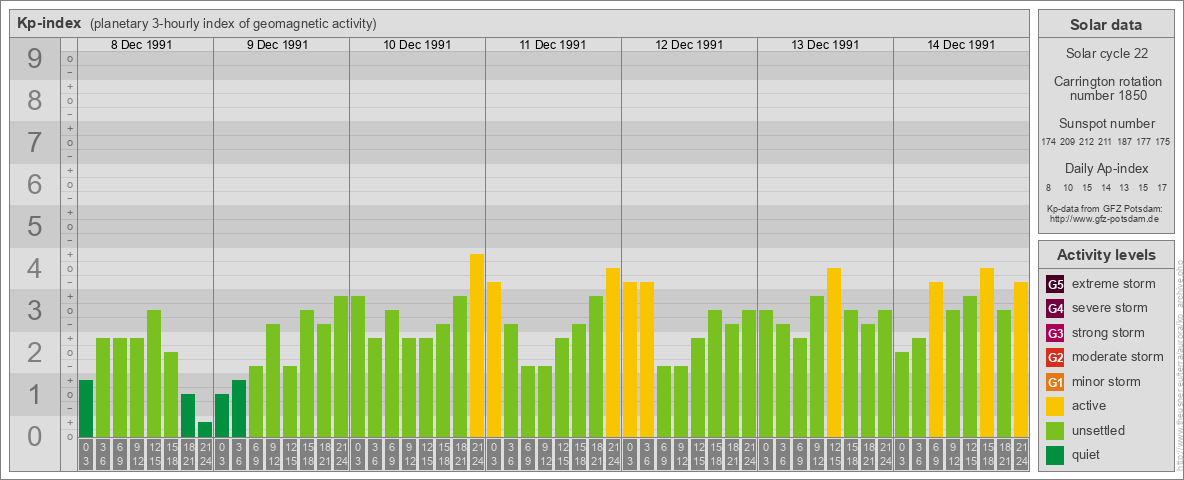Click the 21-24 time label under 14 Dec

(x=1021, y=456)
